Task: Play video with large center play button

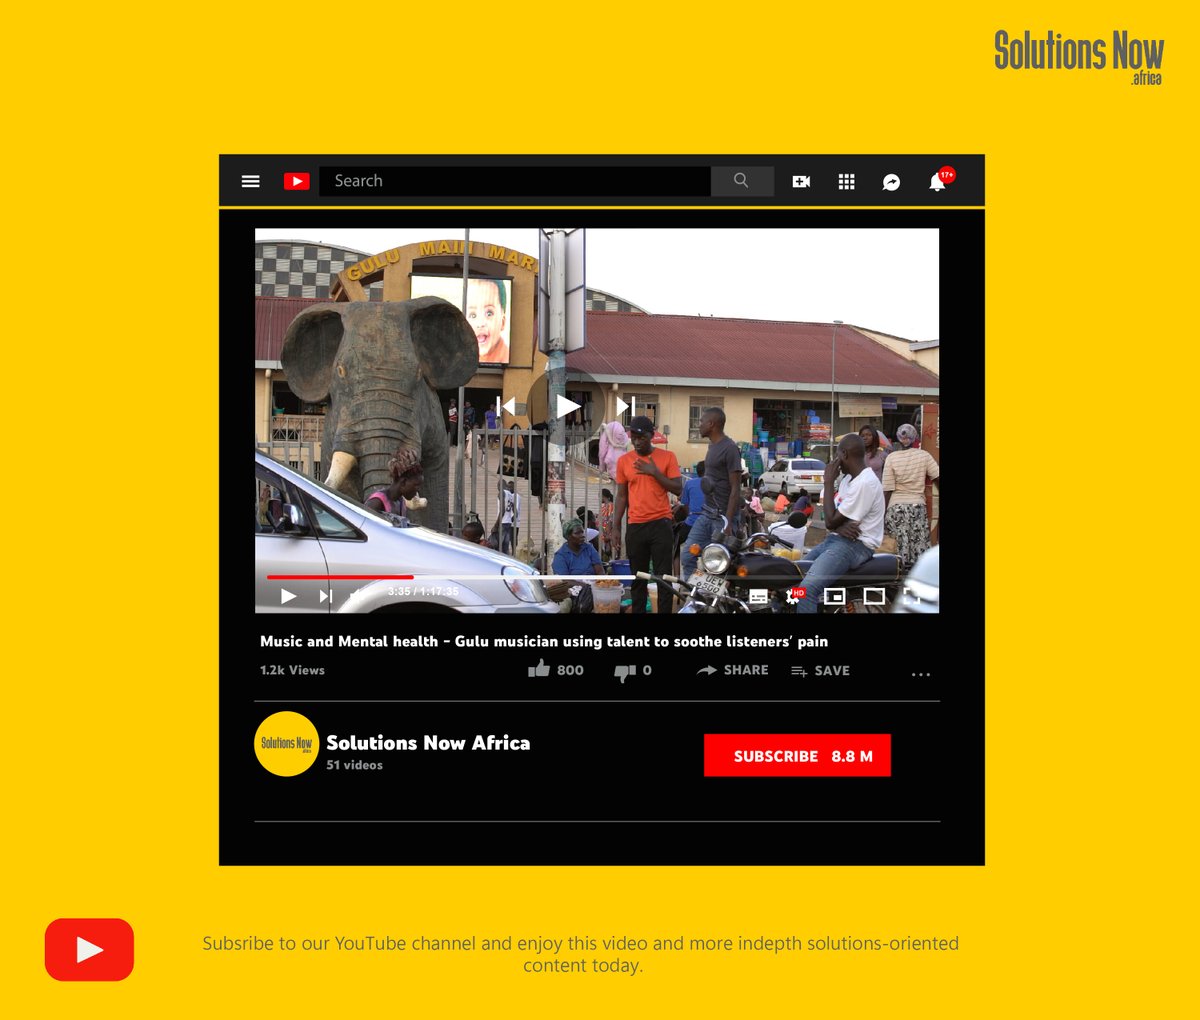Action: pos(567,406)
